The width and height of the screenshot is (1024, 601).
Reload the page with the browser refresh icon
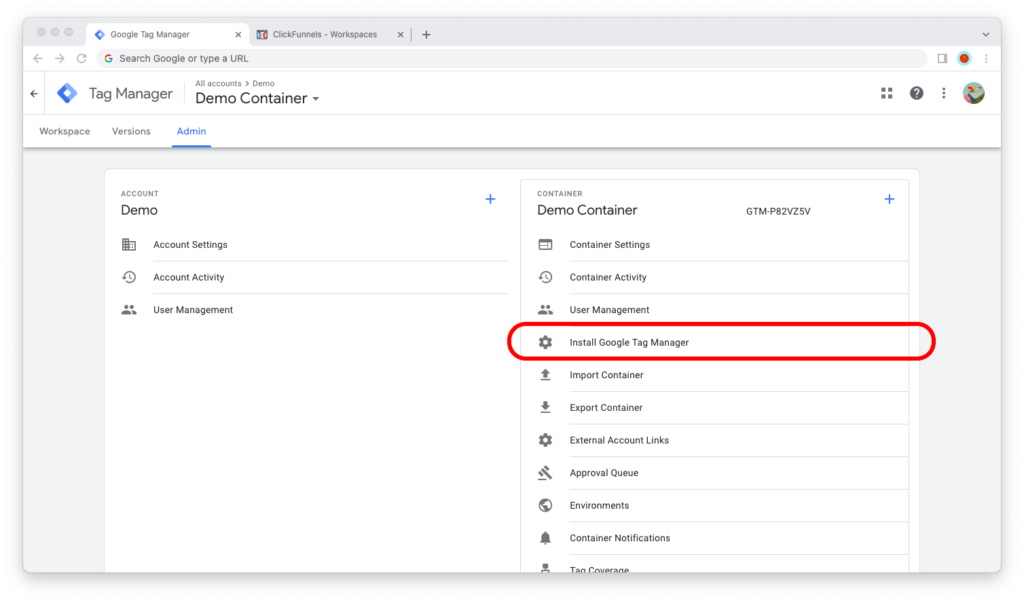pyautogui.click(x=82, y=58)
